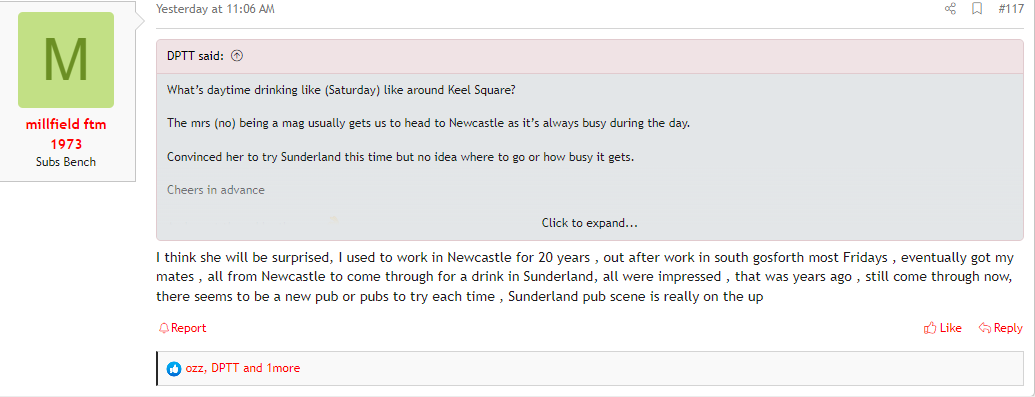The width and height of the screenshot is (1035, 397).
Task: Click the bell icon beside Report
Action: point(164,328)
